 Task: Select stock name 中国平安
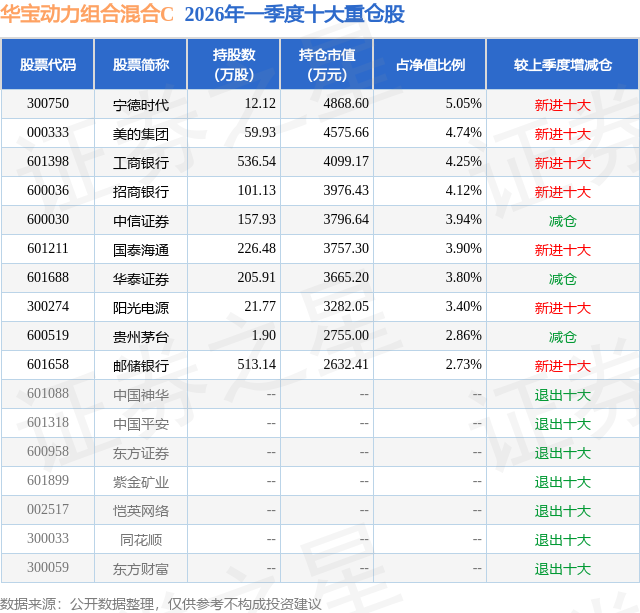(141, 424)
